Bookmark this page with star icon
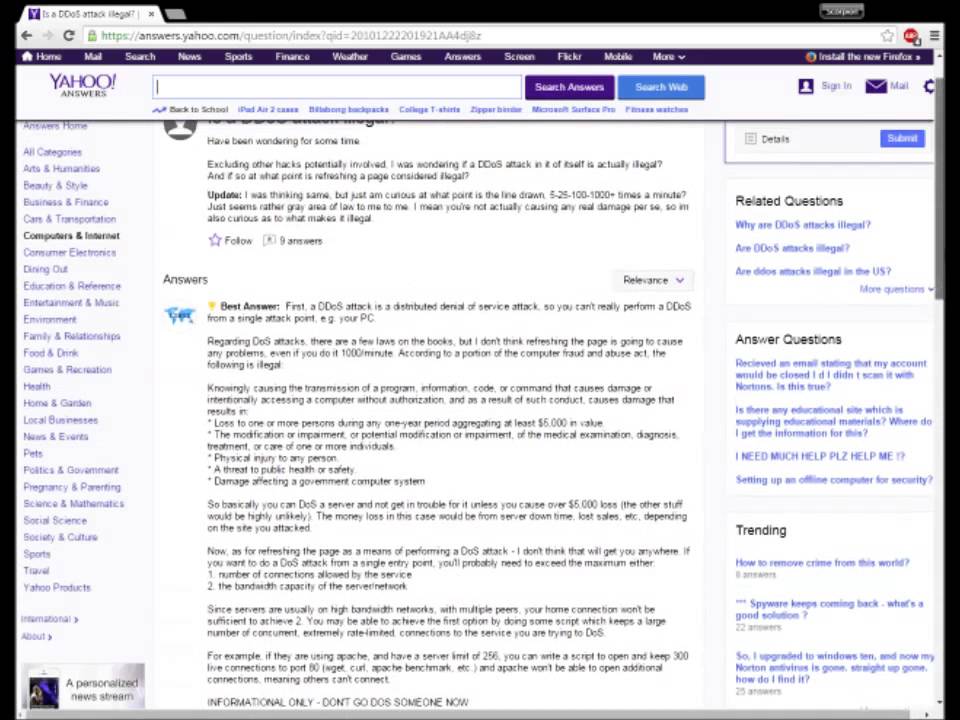Screen dimensions: 960x720 coord(887,36)
